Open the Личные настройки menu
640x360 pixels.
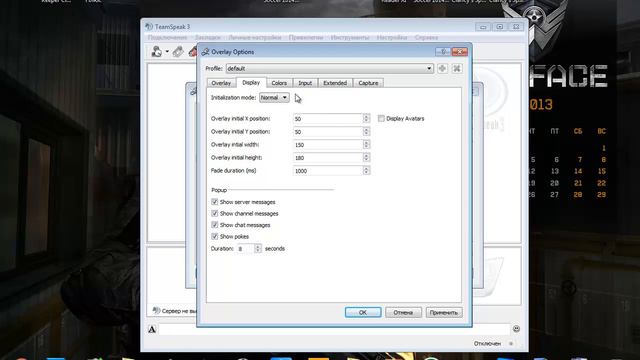point(255,38)
